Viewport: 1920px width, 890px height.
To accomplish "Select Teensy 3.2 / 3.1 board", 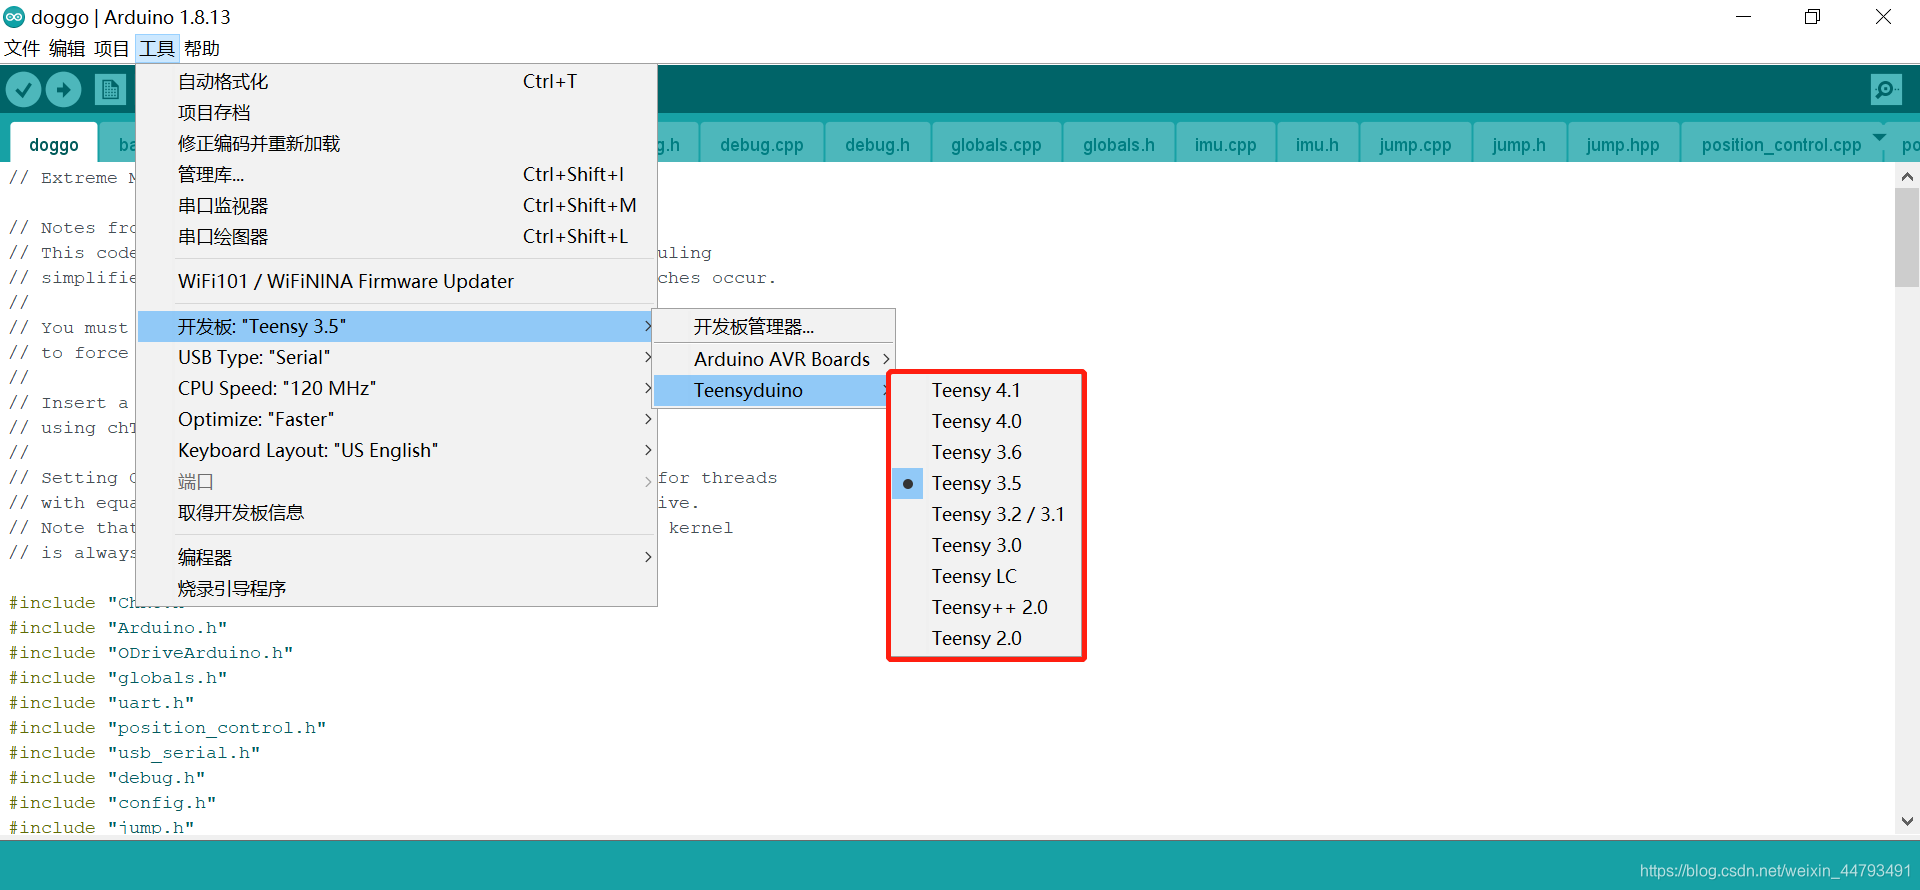I will (986, 514).
